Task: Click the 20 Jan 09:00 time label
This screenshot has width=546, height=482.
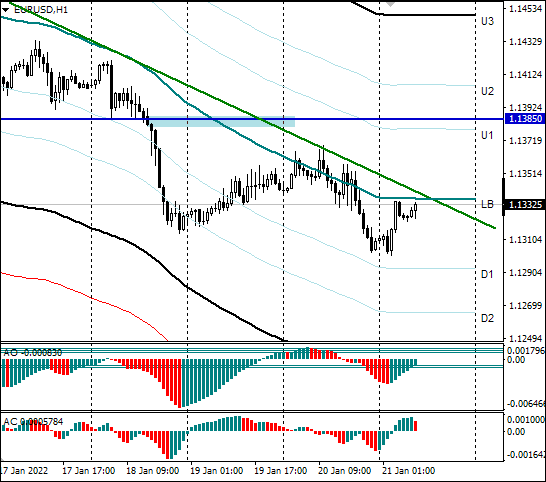Action: pos(344,471)
